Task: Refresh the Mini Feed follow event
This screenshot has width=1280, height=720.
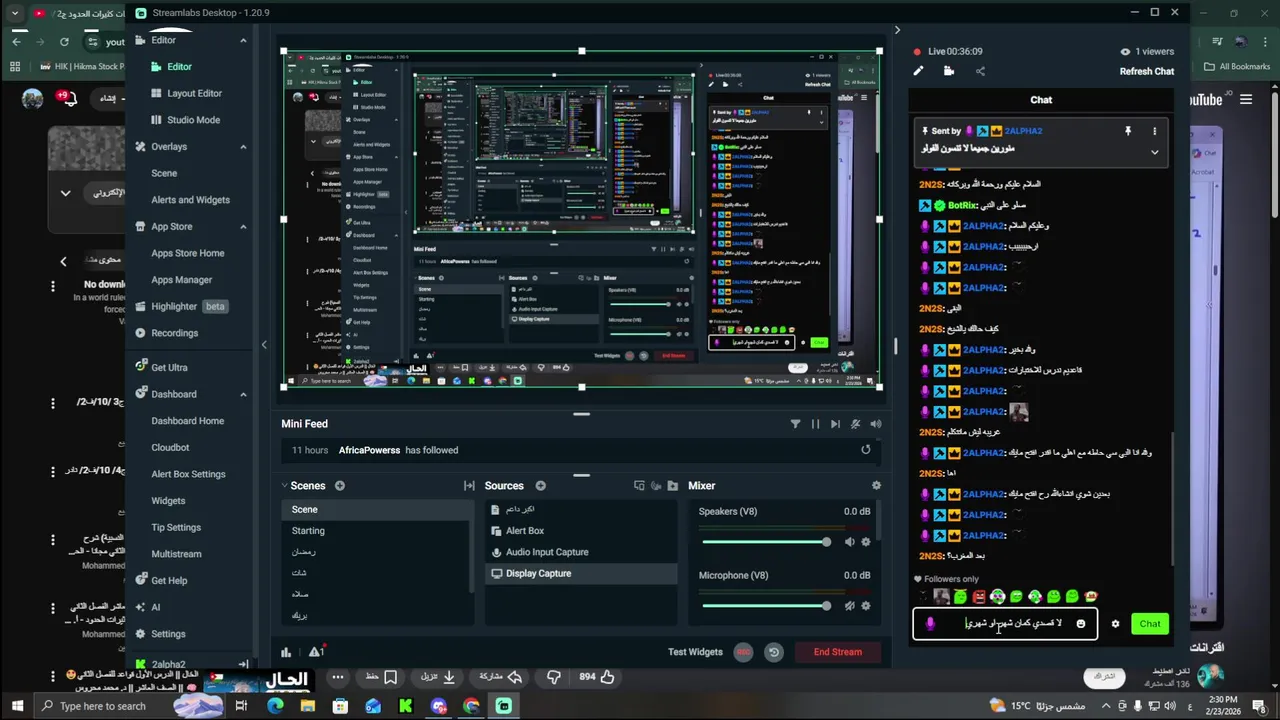Action: (866, 450)
